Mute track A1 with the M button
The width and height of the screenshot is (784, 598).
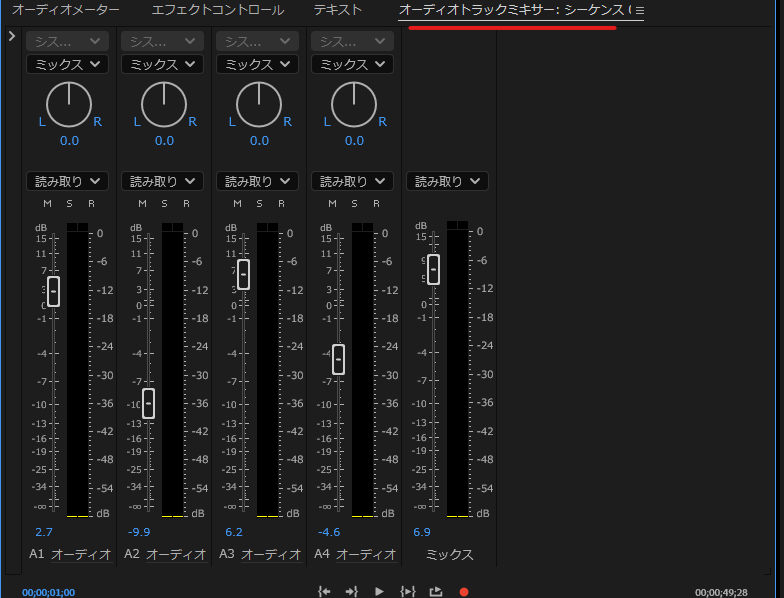point(46,204)
